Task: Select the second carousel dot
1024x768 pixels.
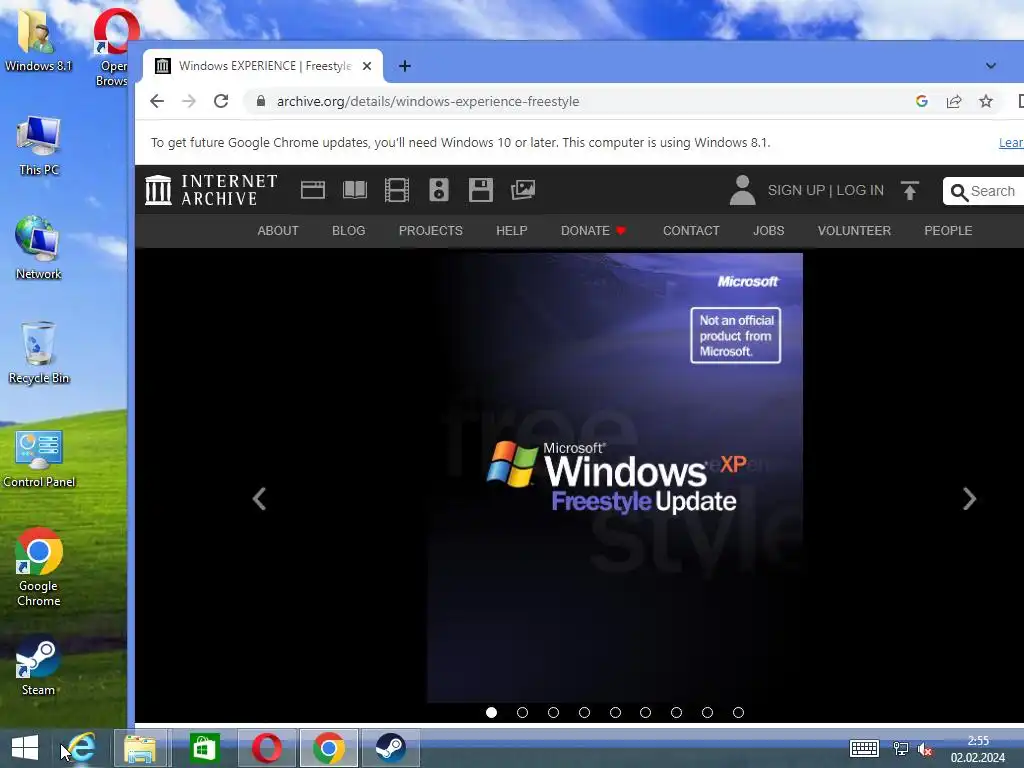Action: [x=522, y=712]
